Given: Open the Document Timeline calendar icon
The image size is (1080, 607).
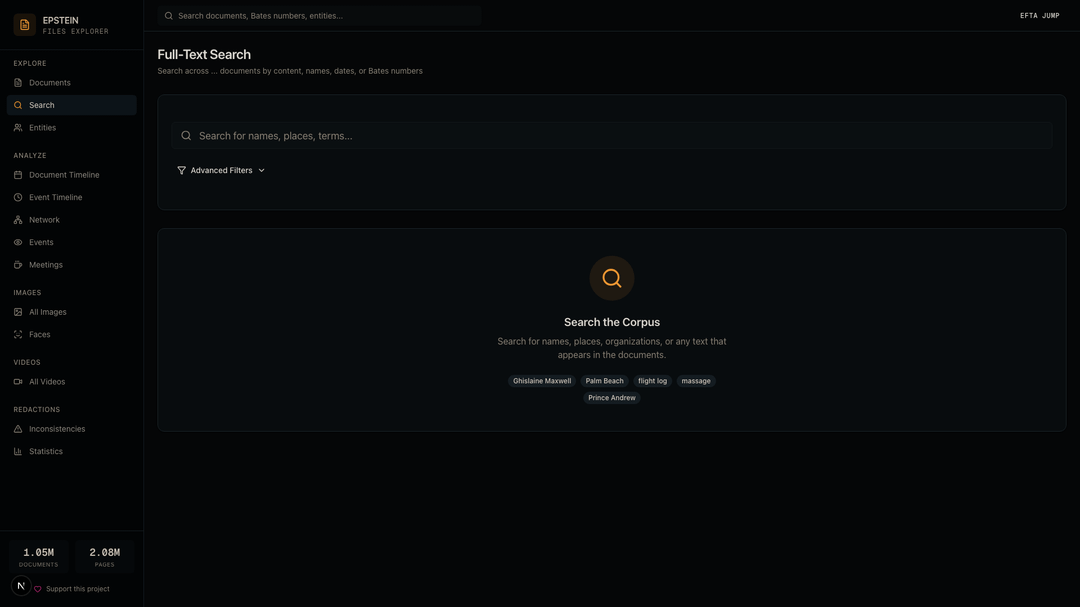Looking at the screenshot, I should point(18,175).
